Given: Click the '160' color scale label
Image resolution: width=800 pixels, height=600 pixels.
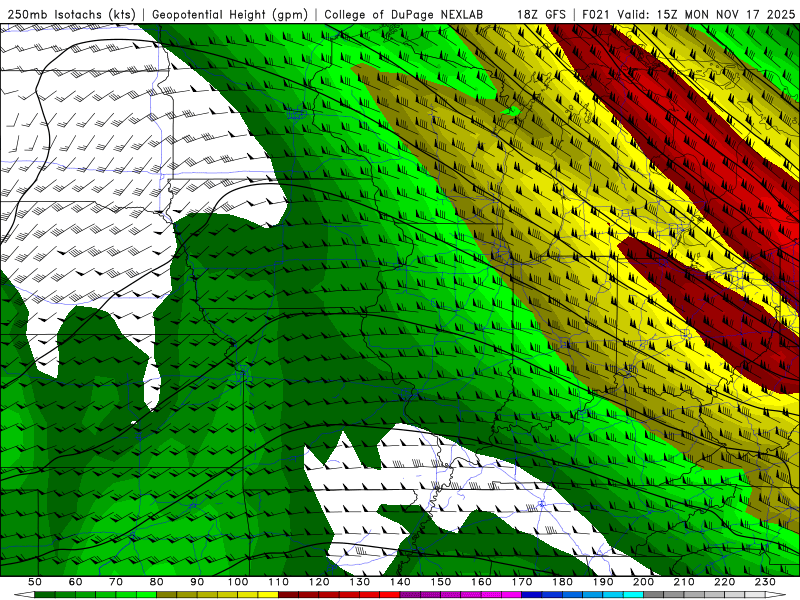Looking at the screenshot, I should tap(481, 582).
